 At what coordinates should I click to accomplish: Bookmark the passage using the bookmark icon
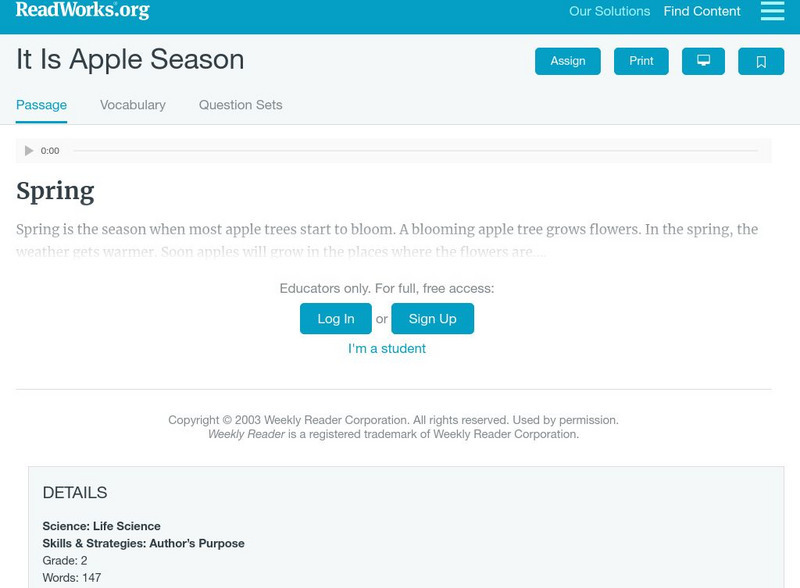[761, 61]
